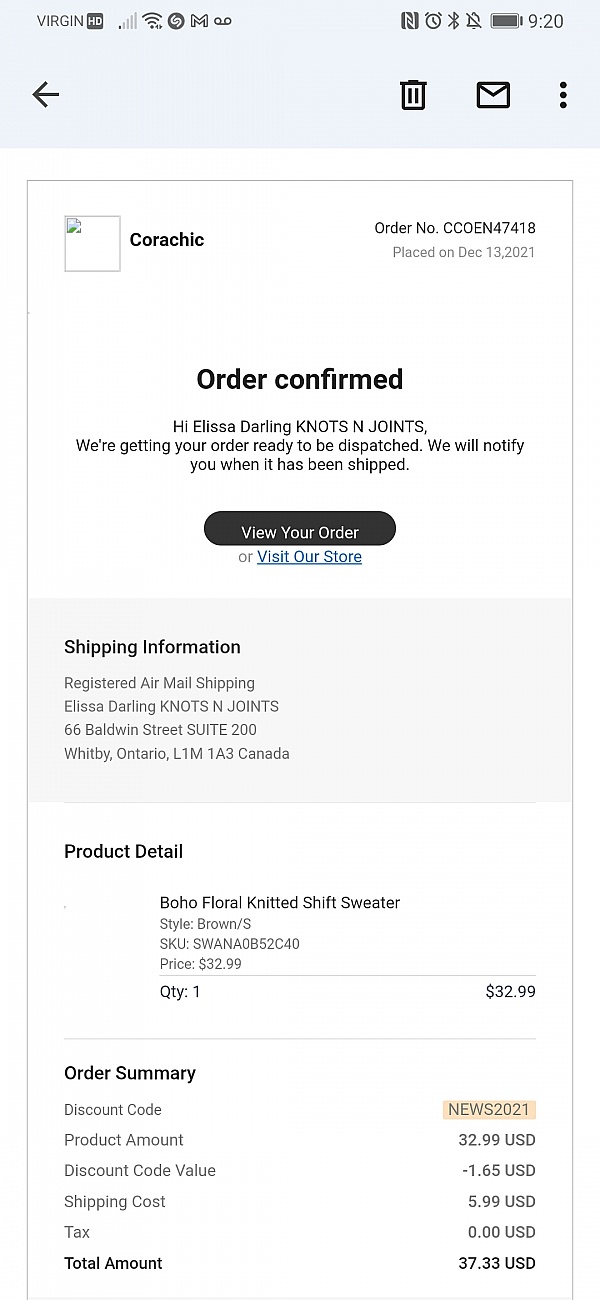Tap the Bluetooth status icon
600x1300 pixels.
[453, 21]
